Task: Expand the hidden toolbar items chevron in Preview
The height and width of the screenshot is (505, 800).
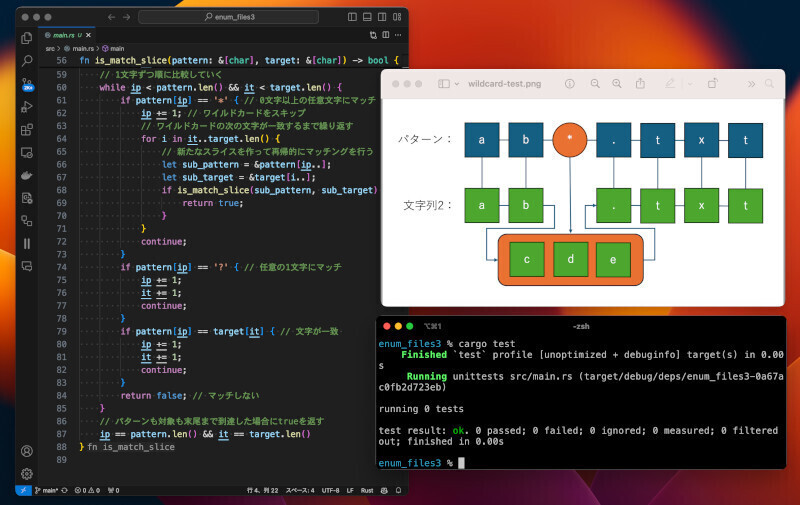Action: (x=752, y=84)
